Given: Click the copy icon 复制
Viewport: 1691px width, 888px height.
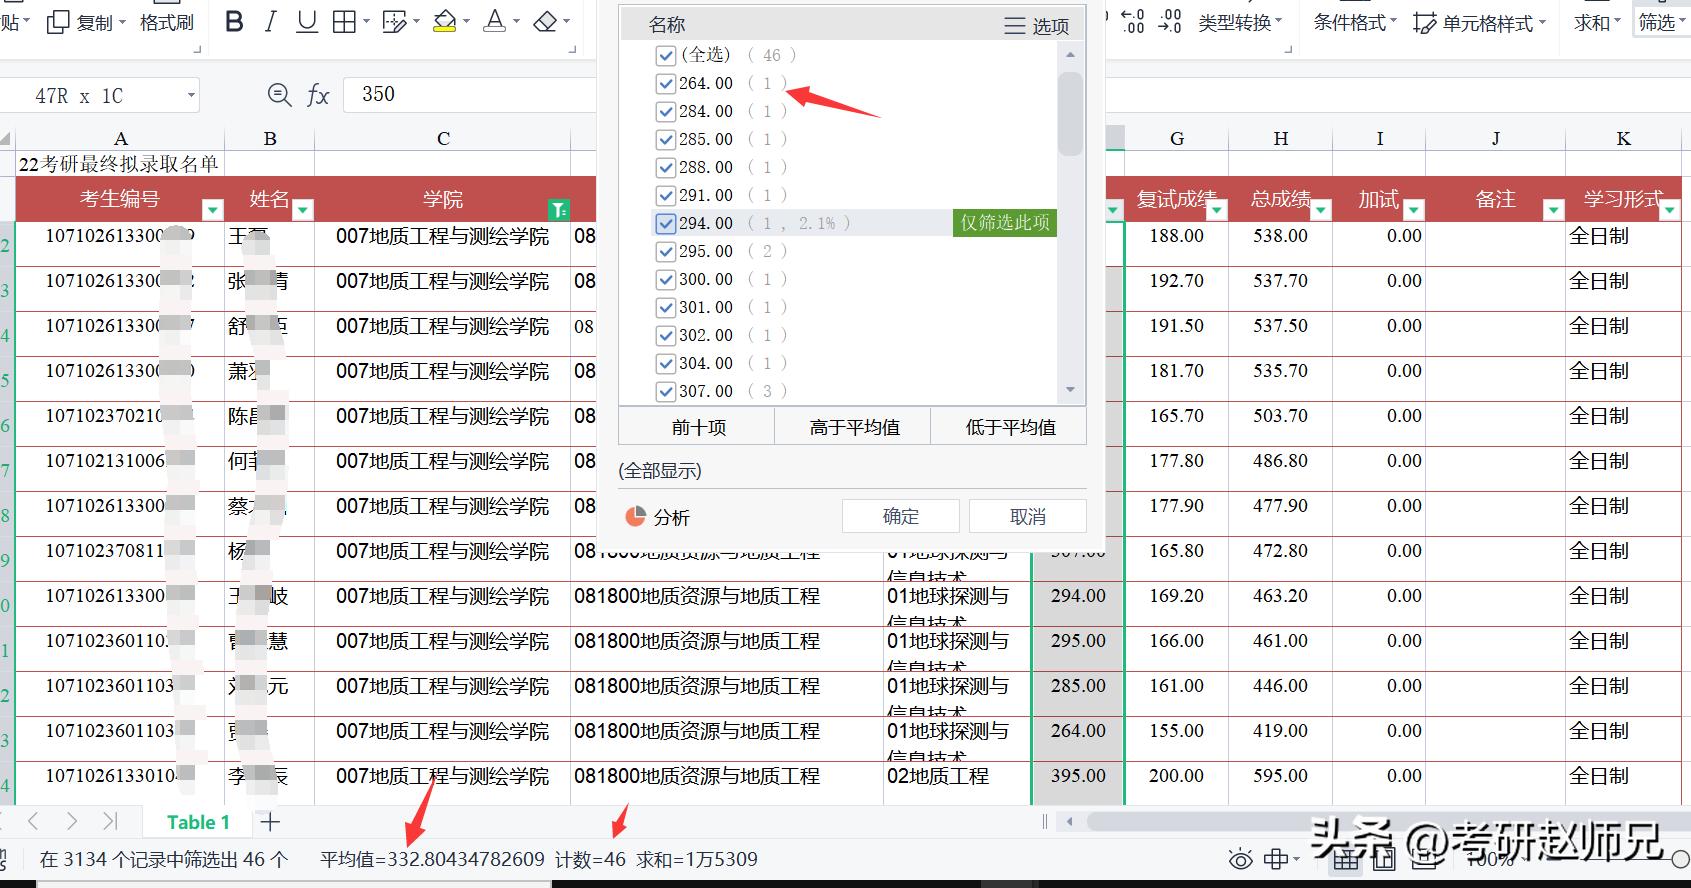Looking at the screenshot, I should coord(81,22).
